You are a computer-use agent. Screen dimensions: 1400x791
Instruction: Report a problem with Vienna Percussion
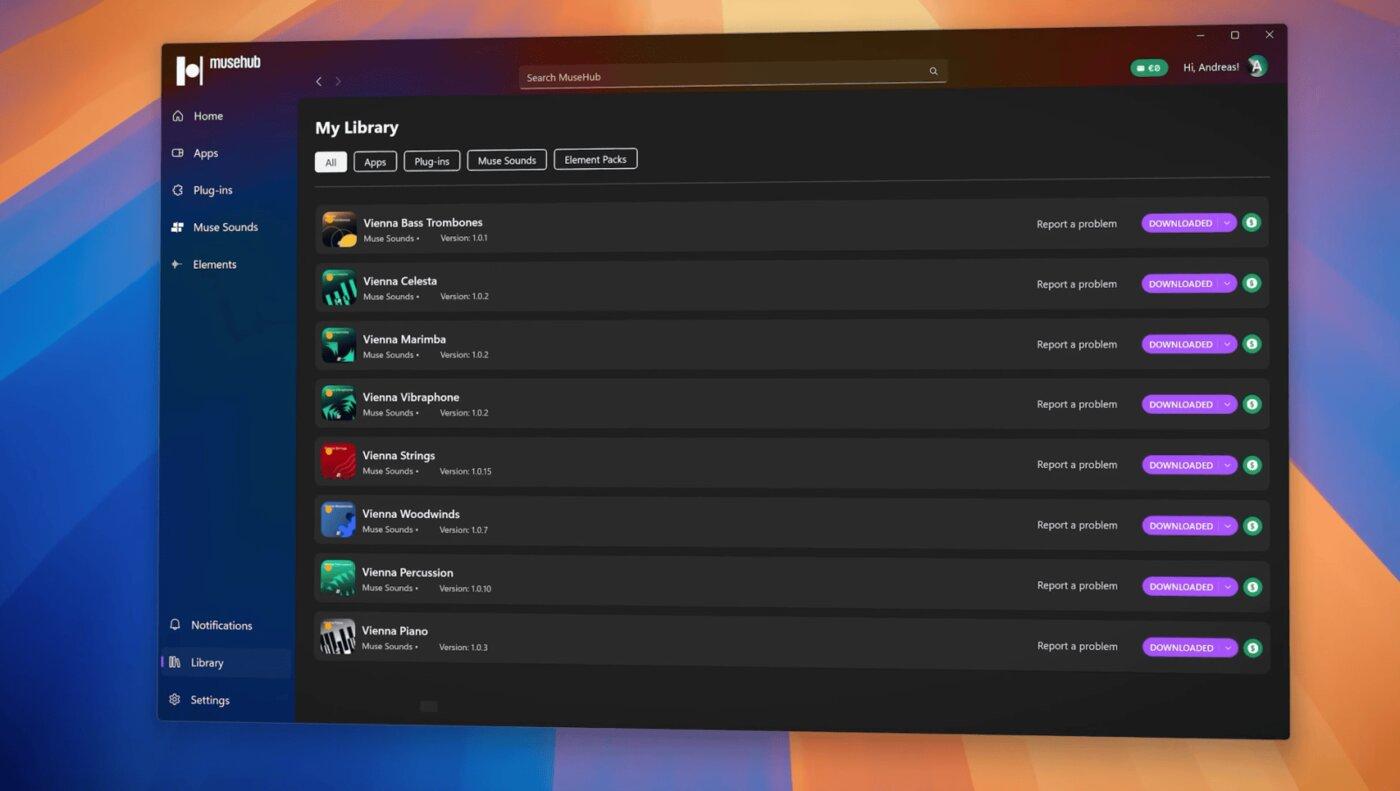coord(1077,585)
